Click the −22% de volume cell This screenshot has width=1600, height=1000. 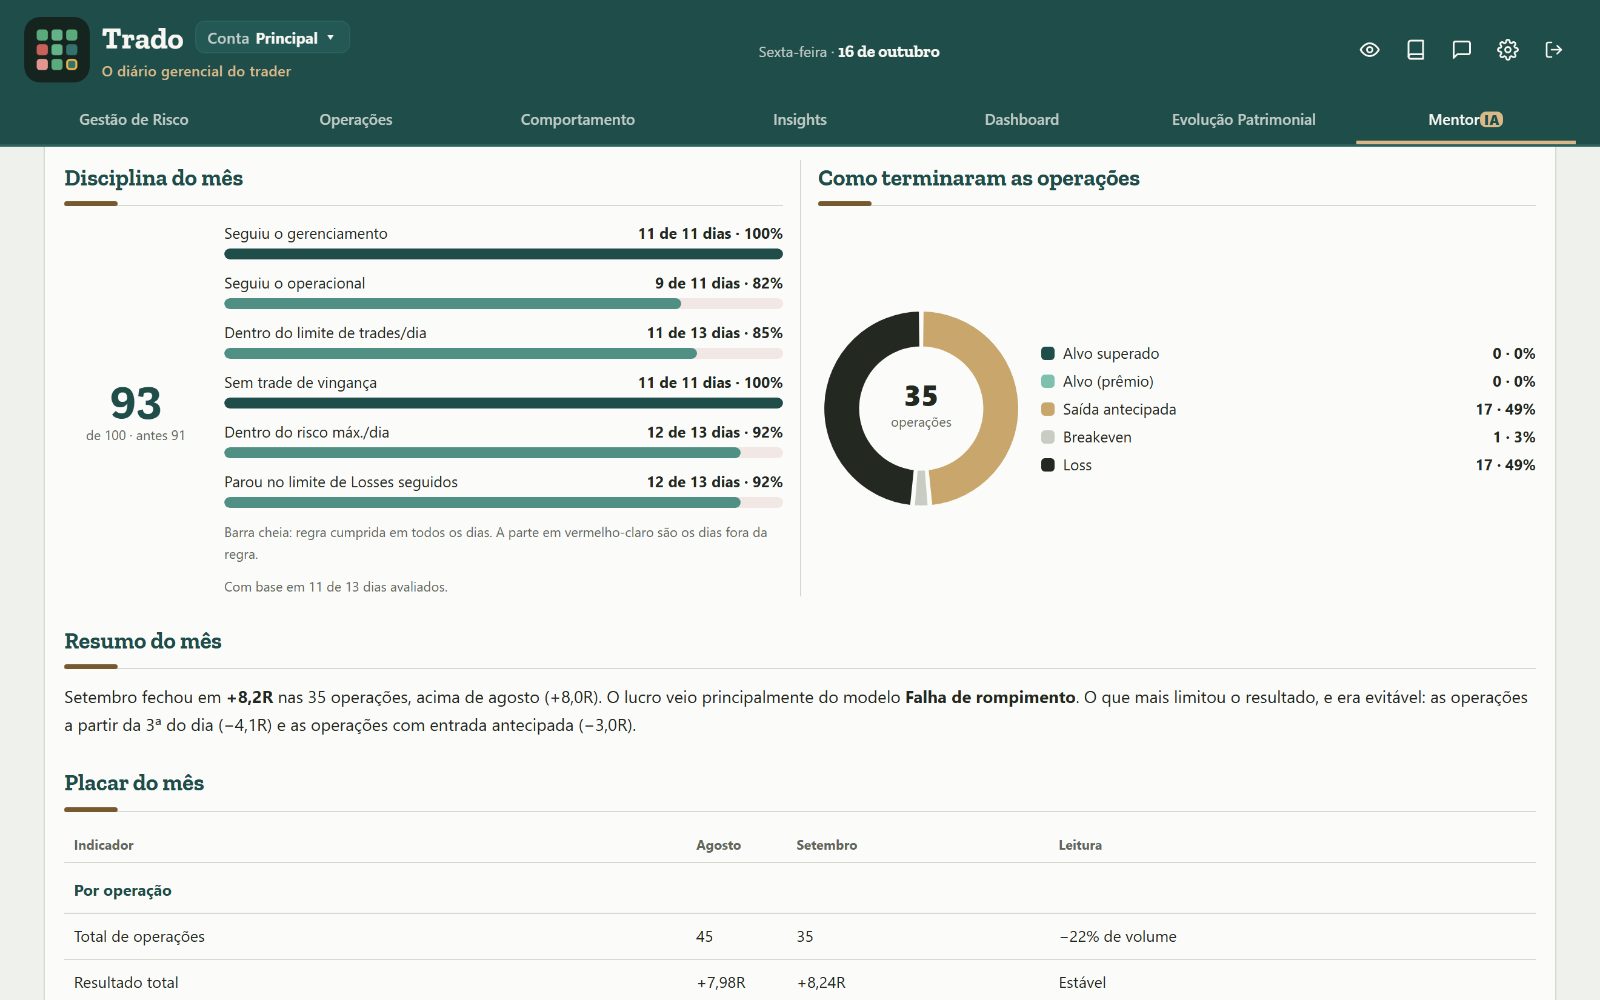1118,937
